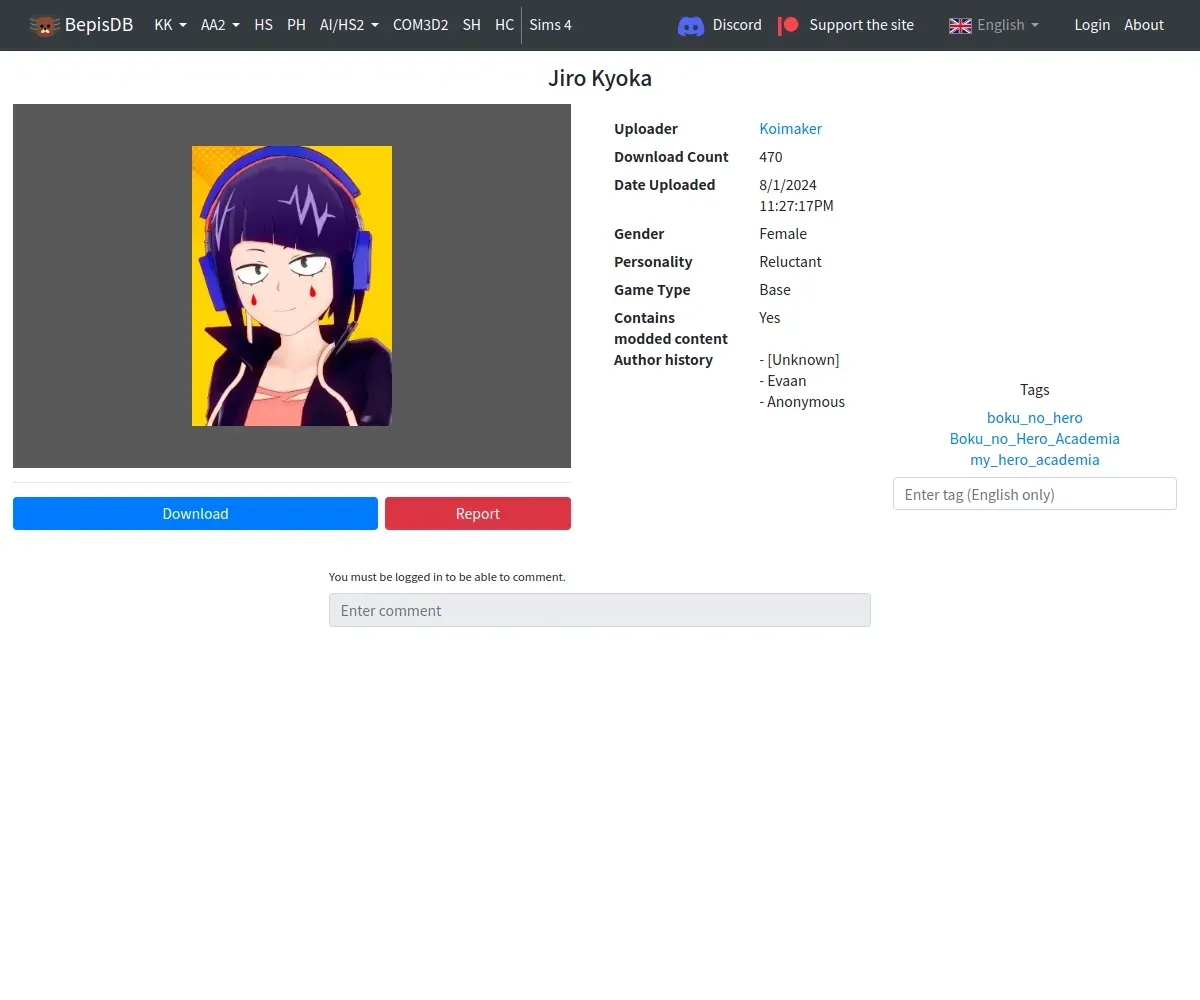Click the Jiro Kyoka page title

[600, 78]
